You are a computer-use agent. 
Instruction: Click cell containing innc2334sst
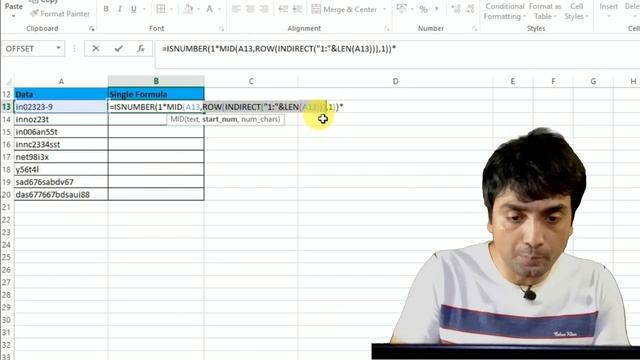(61, 144)
